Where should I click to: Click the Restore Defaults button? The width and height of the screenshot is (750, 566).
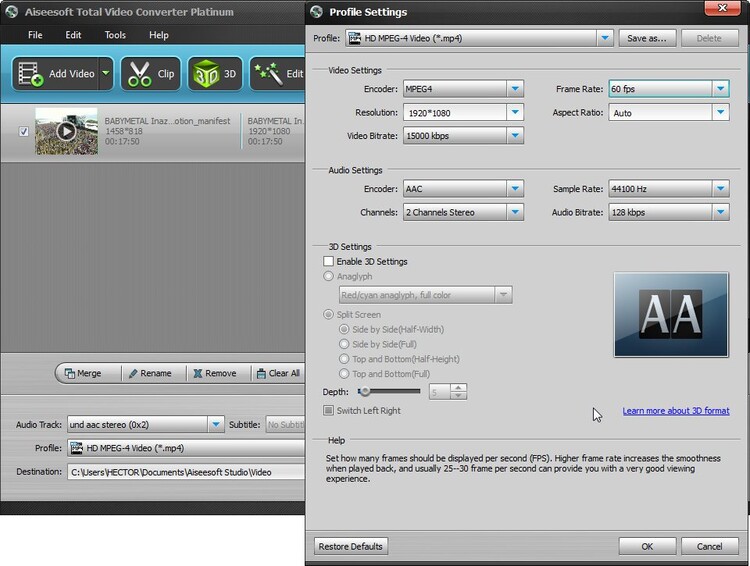click(351, 546)
